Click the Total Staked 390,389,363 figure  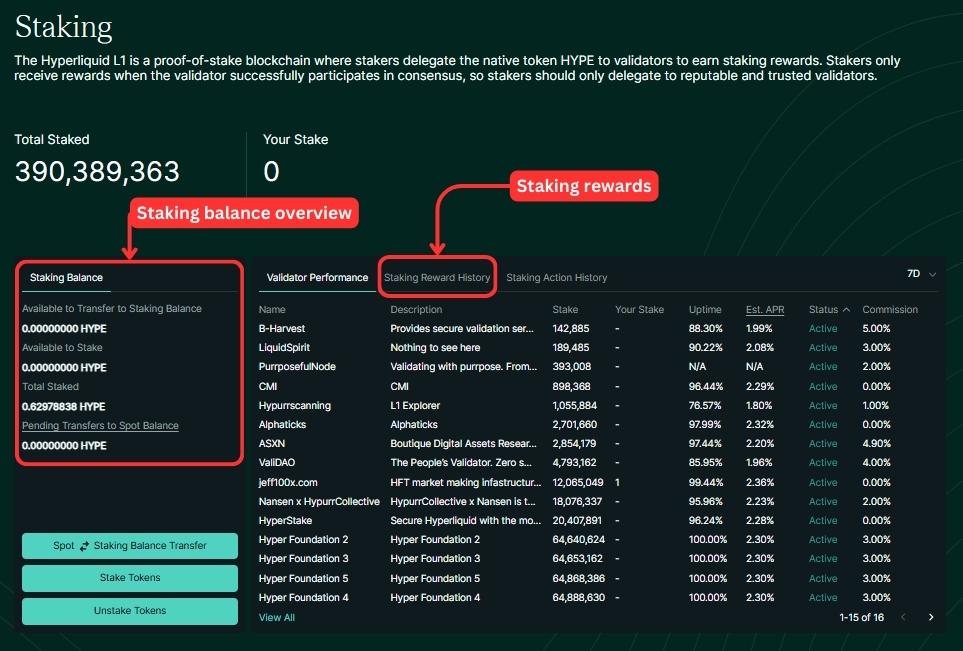97,171
